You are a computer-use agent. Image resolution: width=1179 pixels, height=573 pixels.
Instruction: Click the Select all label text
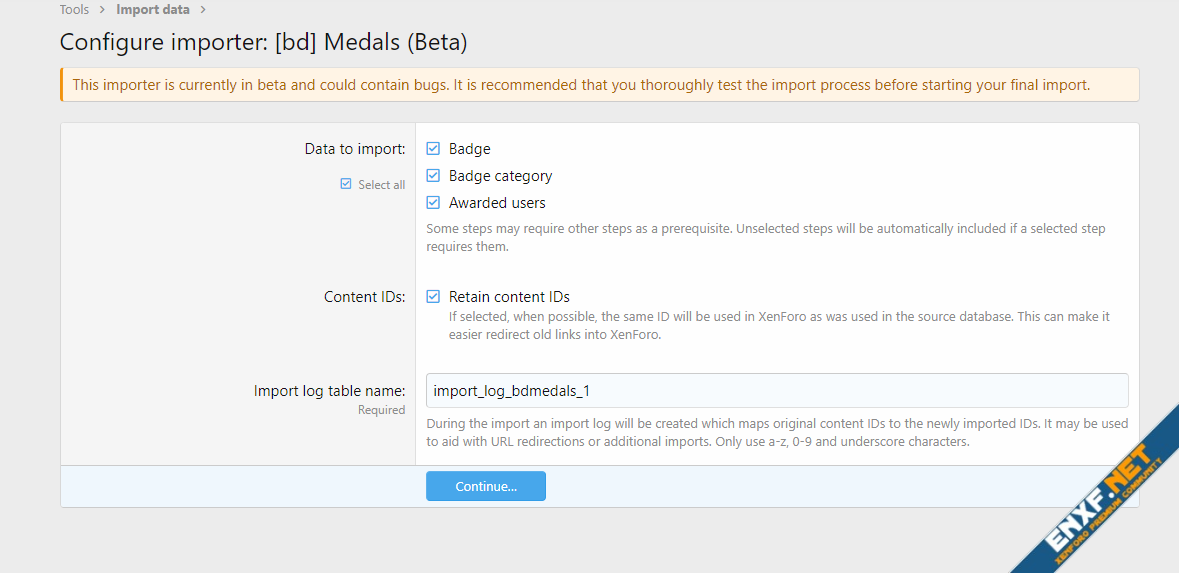click(x=381, y=185)
